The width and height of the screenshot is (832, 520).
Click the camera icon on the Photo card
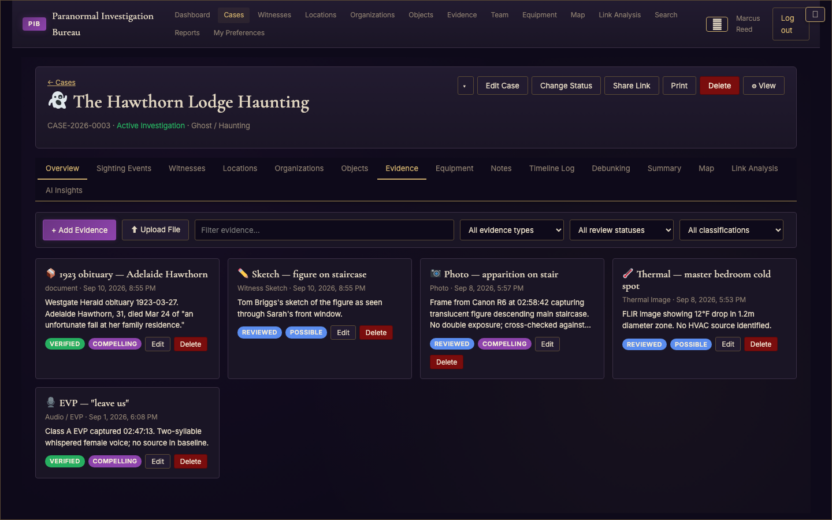(x=435, y=273)
